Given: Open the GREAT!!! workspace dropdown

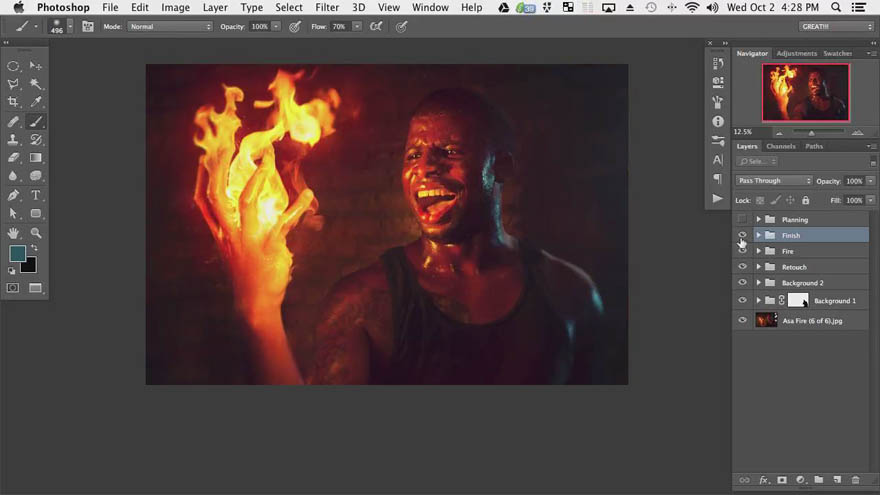Looking at the screenshot, I should [x=837, y=26].
